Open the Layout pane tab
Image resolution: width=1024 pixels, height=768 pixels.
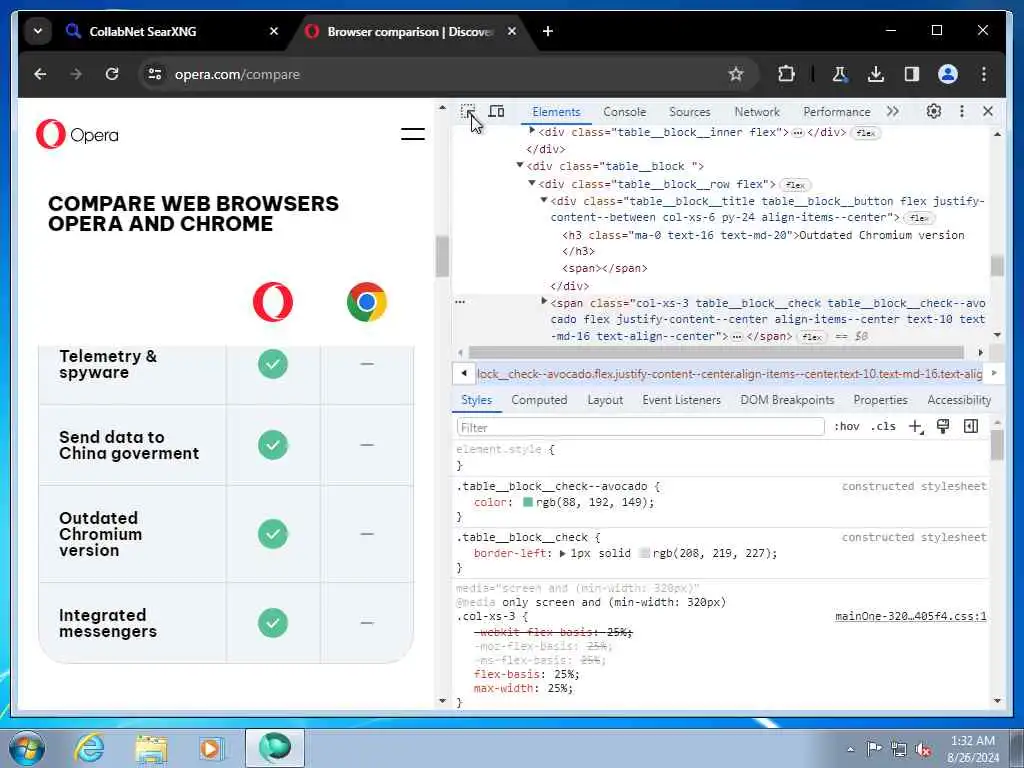(605, 400)
